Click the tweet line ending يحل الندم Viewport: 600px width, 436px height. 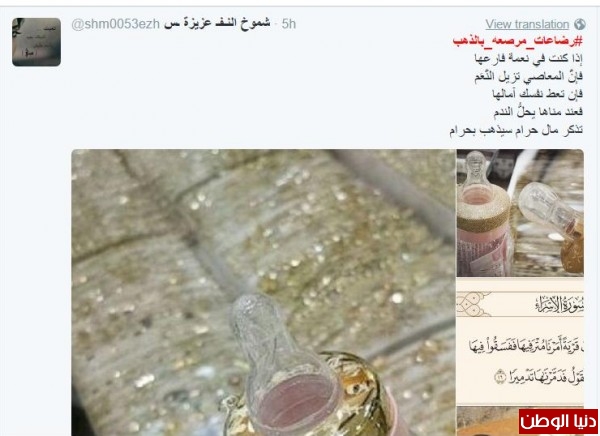[538, 112]
